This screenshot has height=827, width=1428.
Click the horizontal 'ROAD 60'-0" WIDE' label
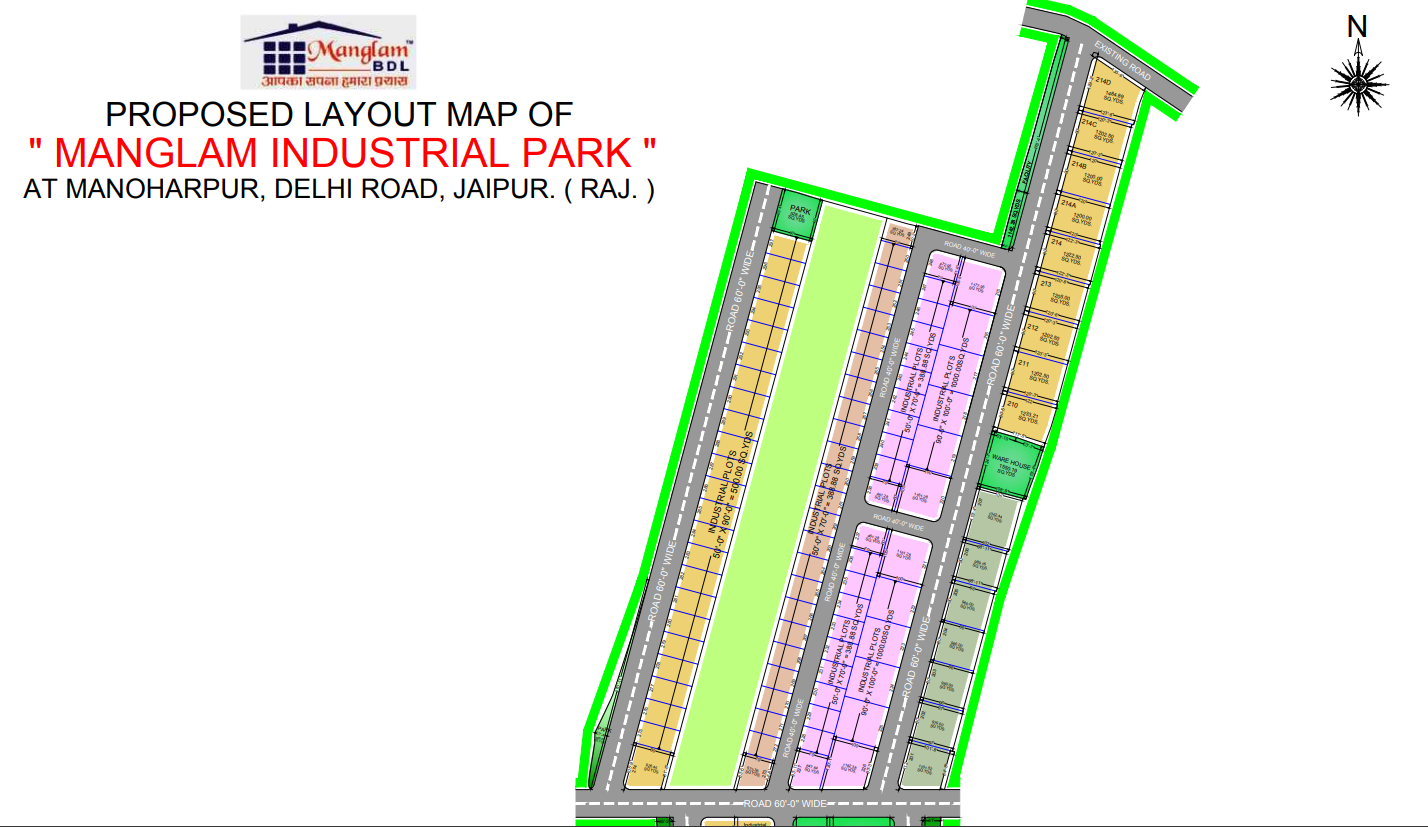click(x=785, y=803)
